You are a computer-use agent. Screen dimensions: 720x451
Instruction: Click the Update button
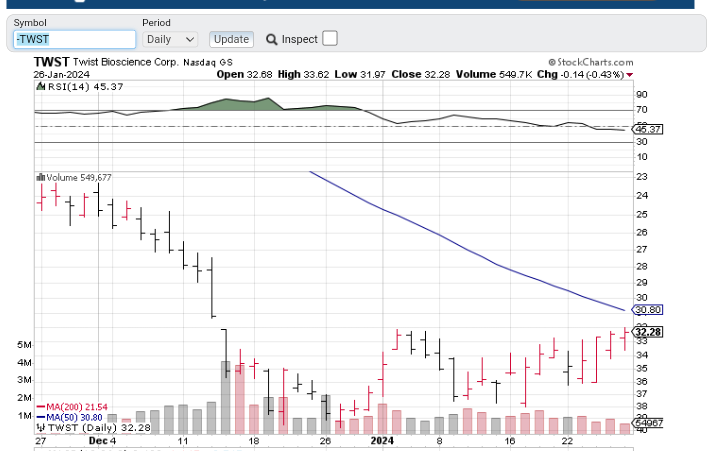[x=231, y=39]
